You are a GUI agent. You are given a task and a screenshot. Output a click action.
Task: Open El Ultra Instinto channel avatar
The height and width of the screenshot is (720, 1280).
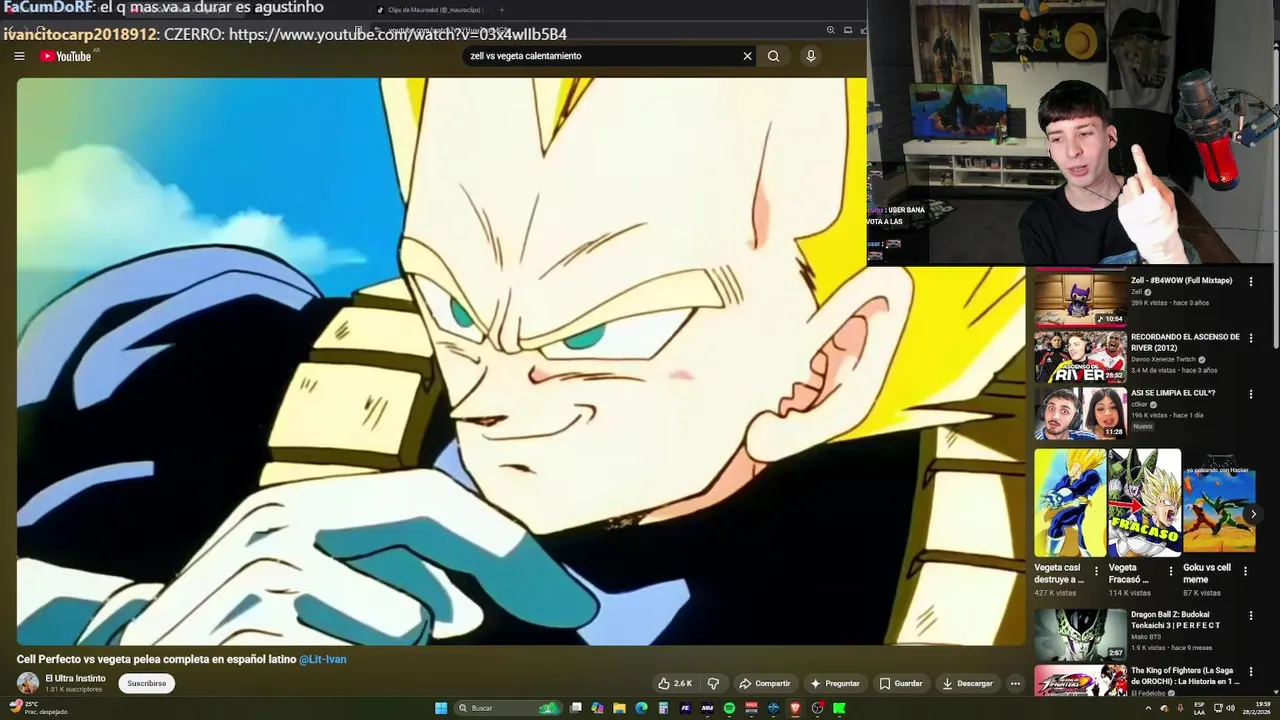coord(28,684)
